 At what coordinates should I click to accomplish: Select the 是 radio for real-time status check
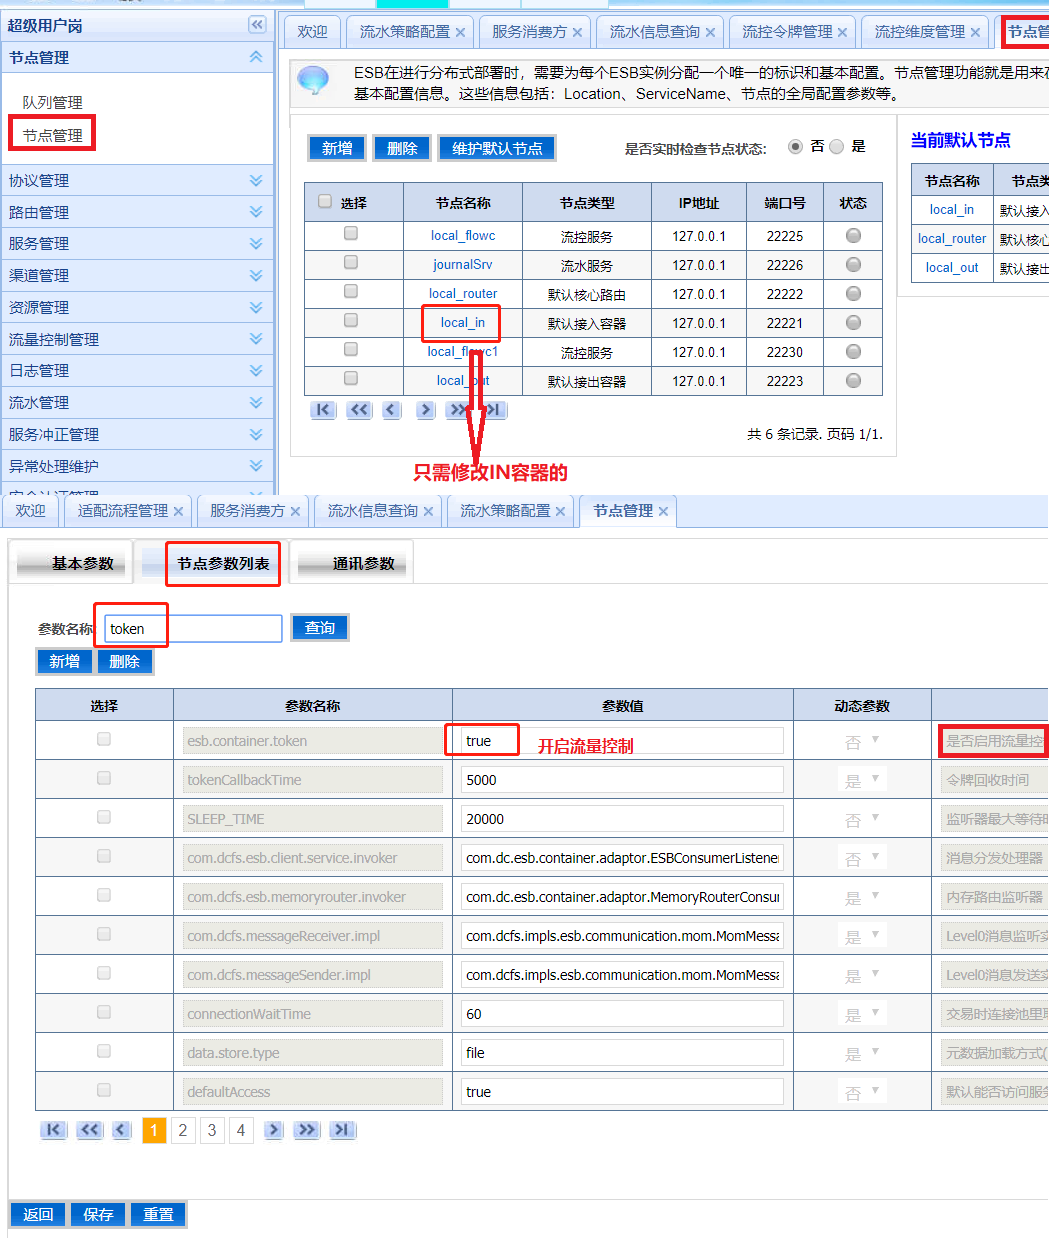pos(837,147)
